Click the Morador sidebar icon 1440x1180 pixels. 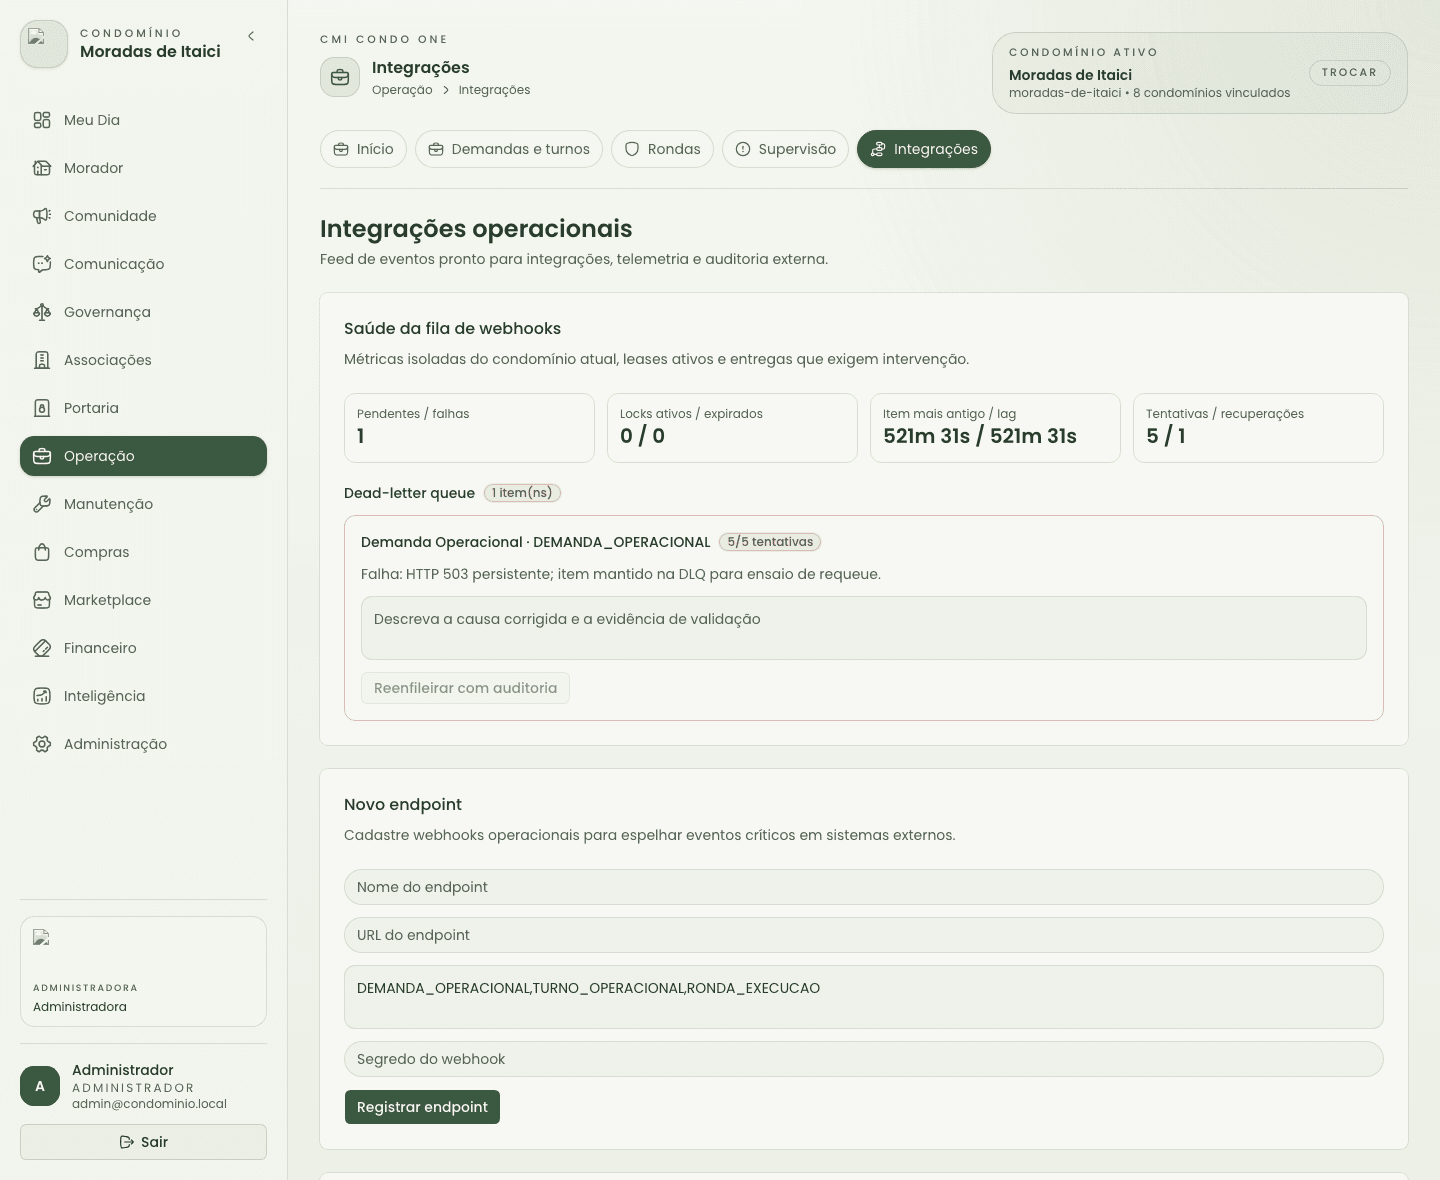[x=42, y=168]
